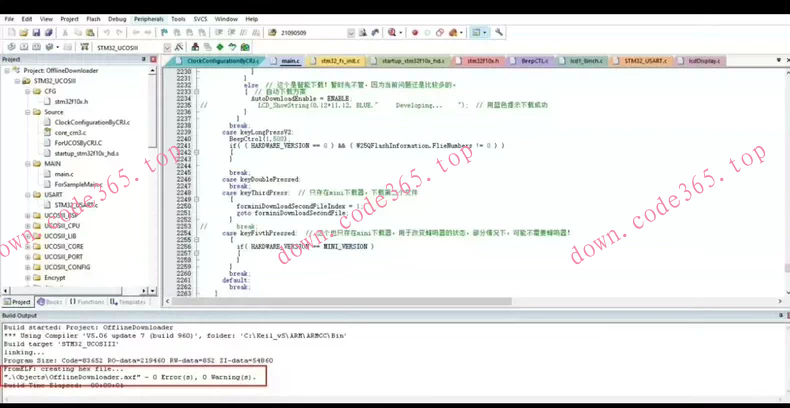Click the red Insert Breakpoint icon
Viewport: 790px width, 408px height.
tap(415, 33)
